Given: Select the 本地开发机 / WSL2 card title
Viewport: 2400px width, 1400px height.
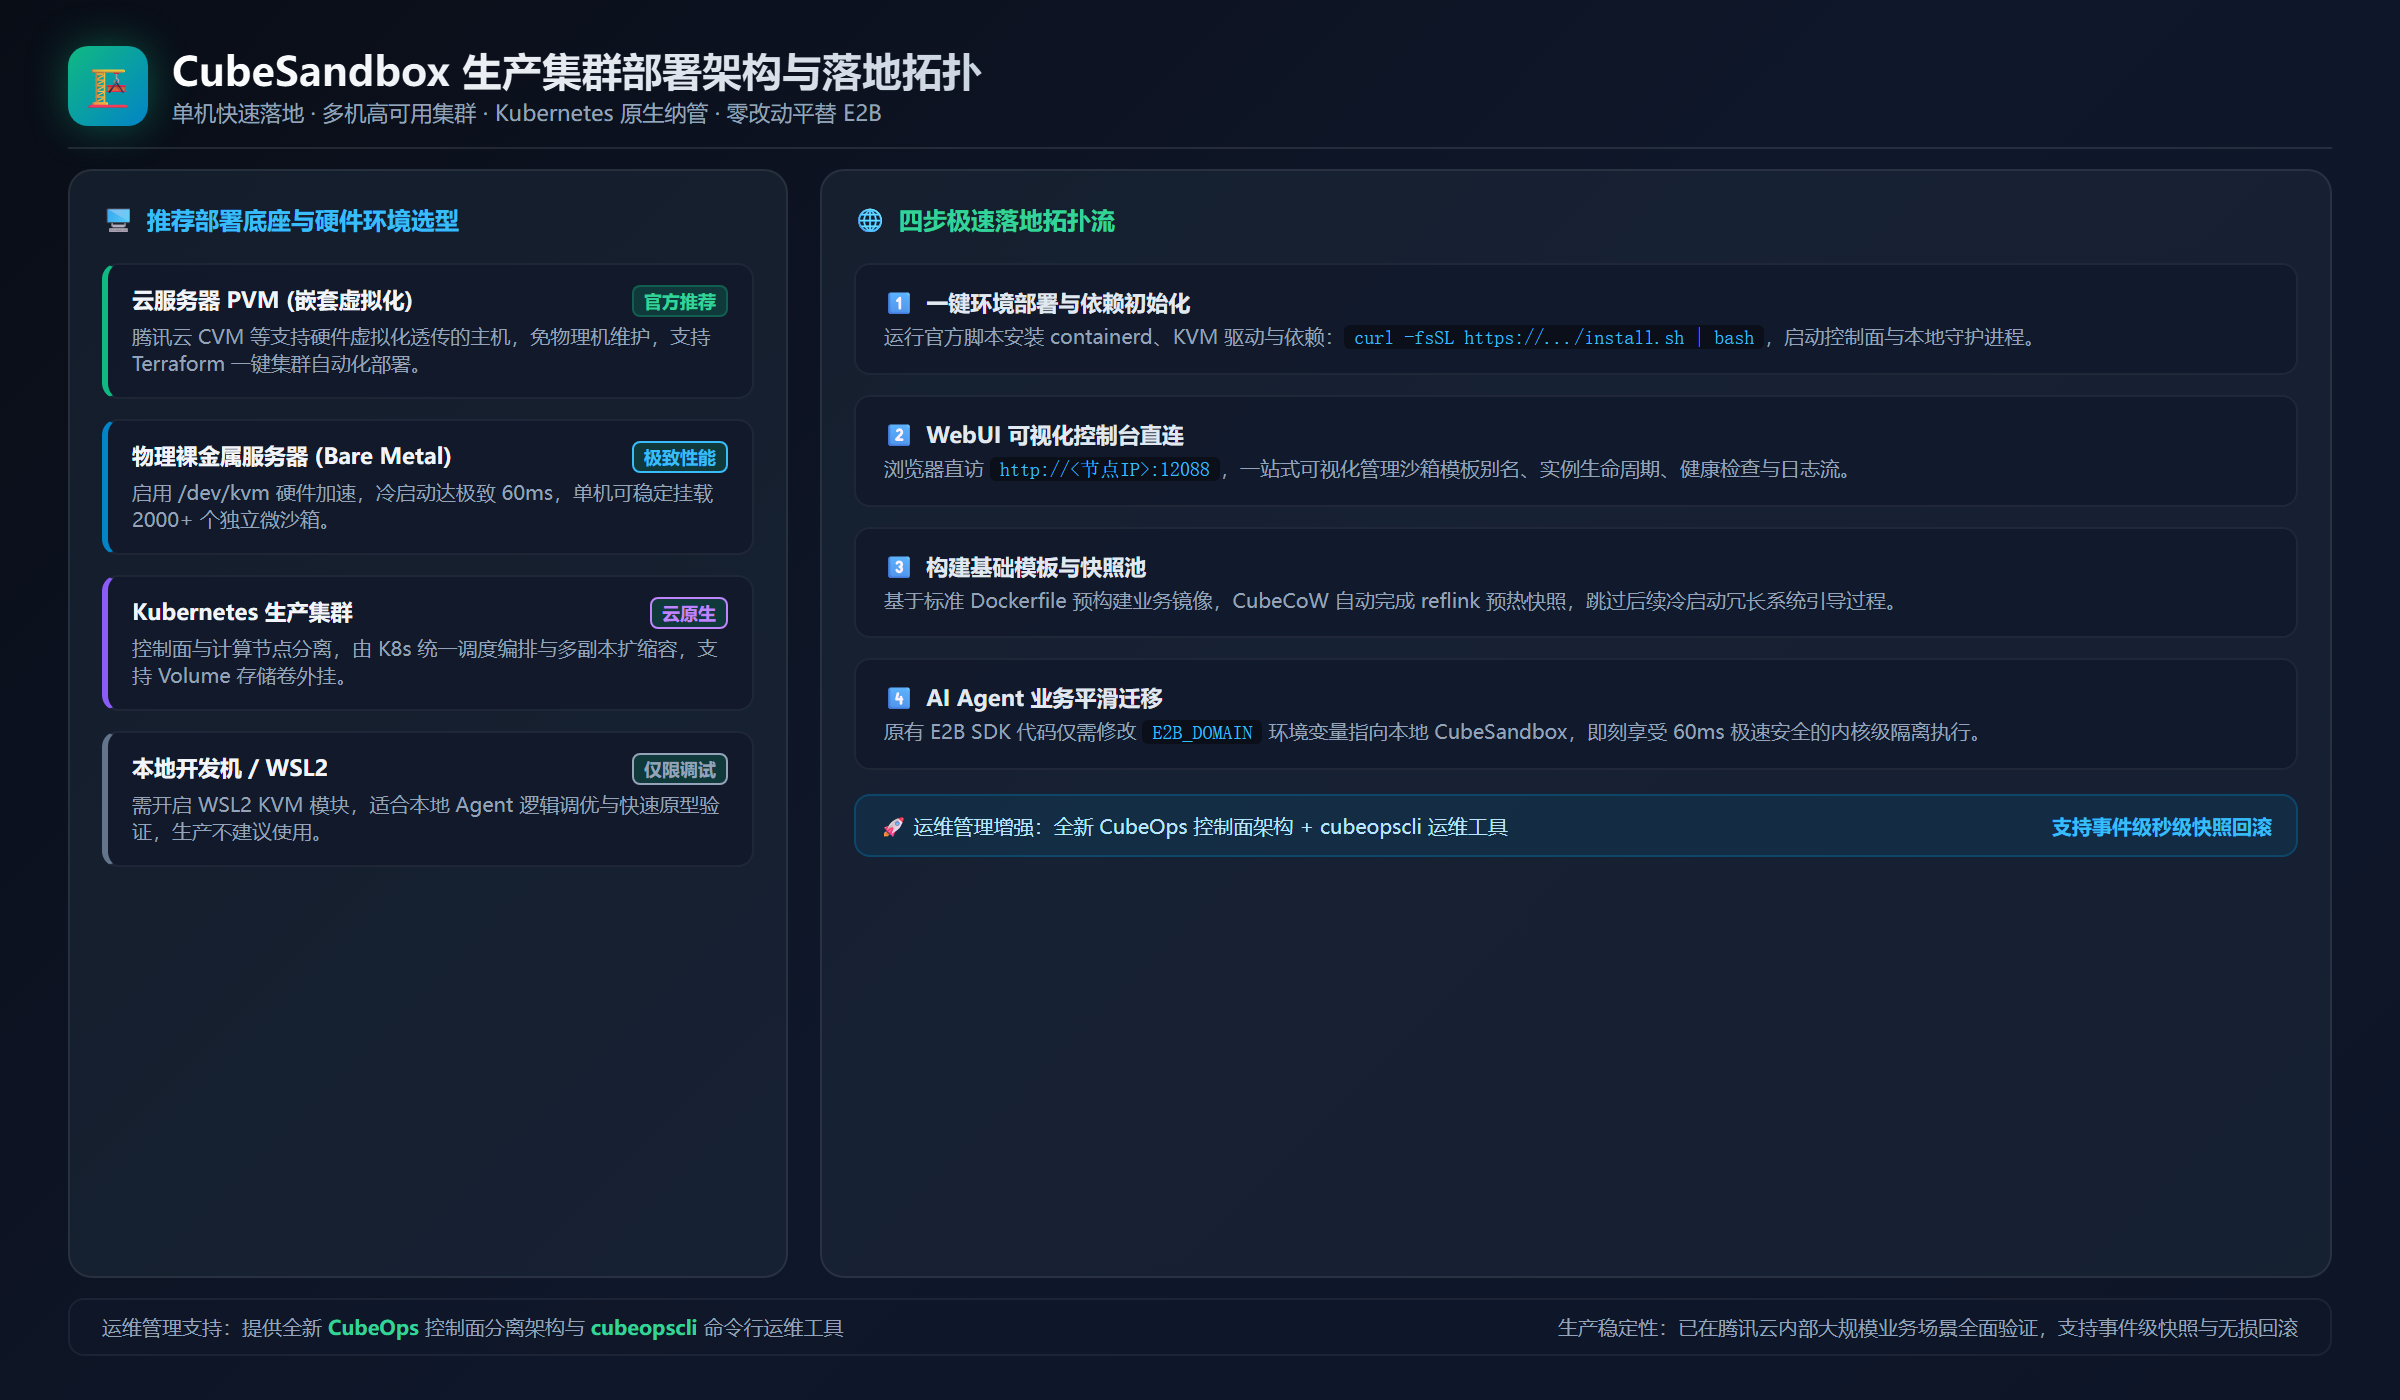Looking at the screenshot, I should 230,769.
